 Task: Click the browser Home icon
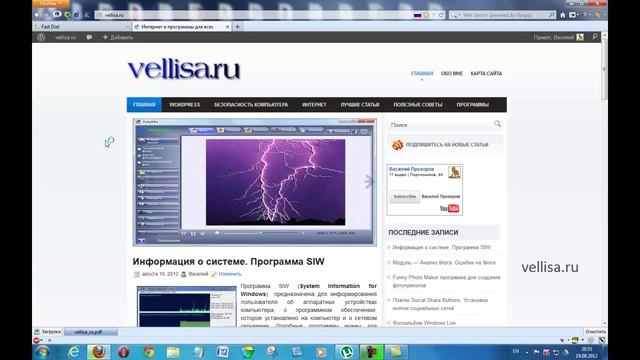[563, 15]
